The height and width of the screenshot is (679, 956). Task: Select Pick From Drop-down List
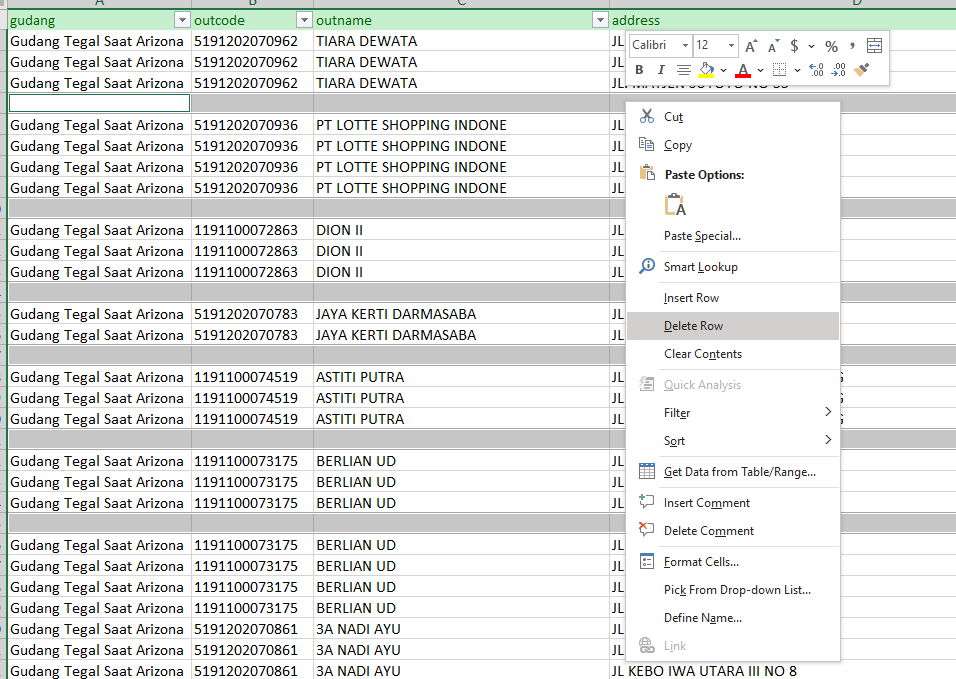click(x=733, y=591)
